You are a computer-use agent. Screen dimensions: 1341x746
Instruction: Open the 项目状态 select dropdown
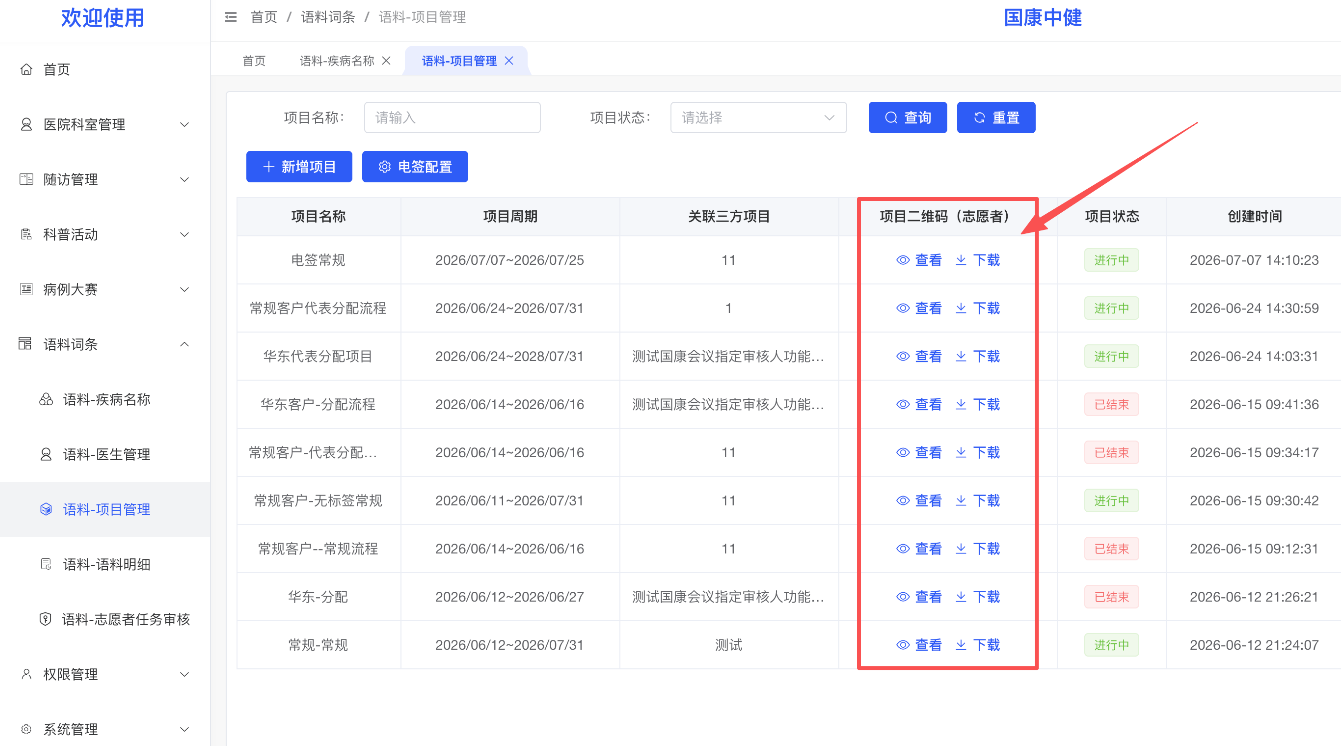point(758,117)
